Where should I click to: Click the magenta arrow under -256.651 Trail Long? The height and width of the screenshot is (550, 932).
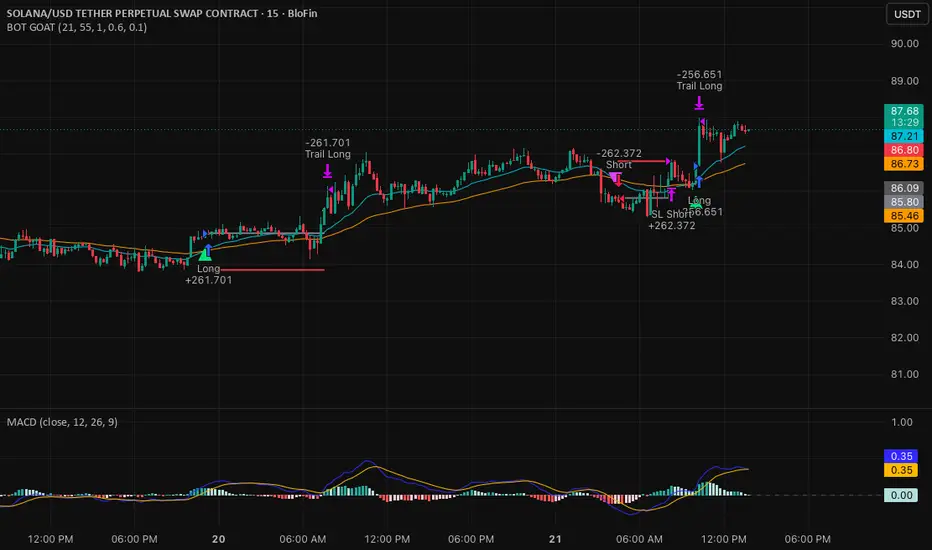tap(699, 103)
